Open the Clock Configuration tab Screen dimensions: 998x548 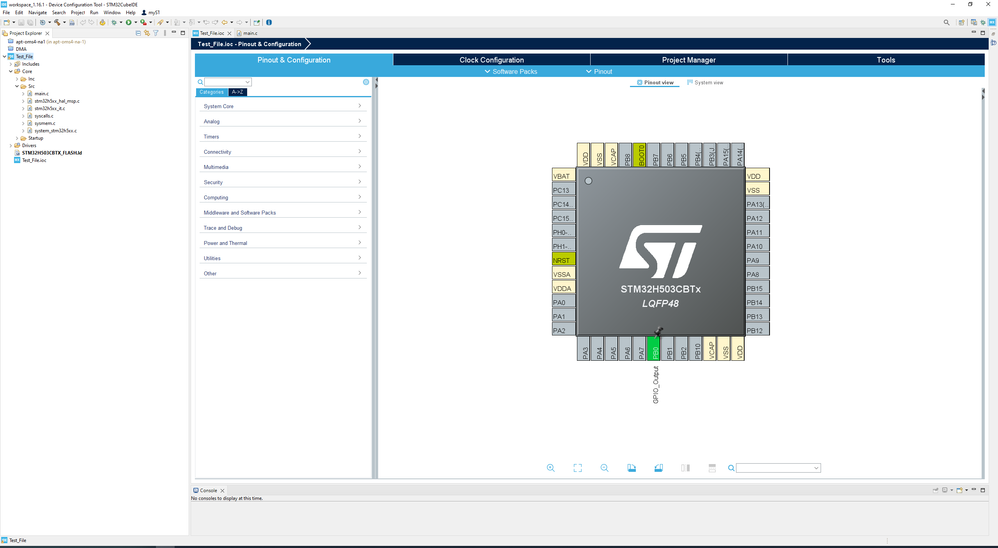pos(491,60)
